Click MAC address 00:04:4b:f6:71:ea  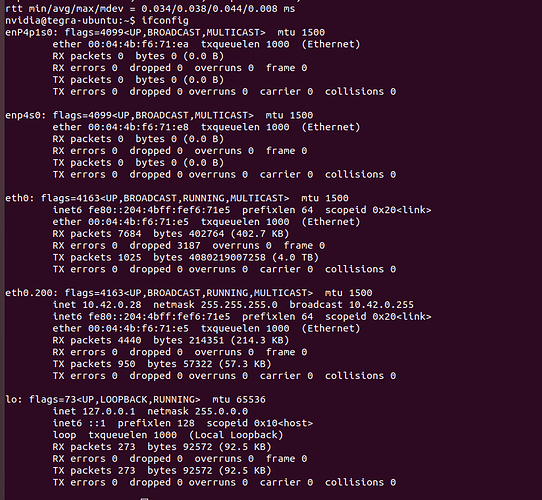point(138,44)
